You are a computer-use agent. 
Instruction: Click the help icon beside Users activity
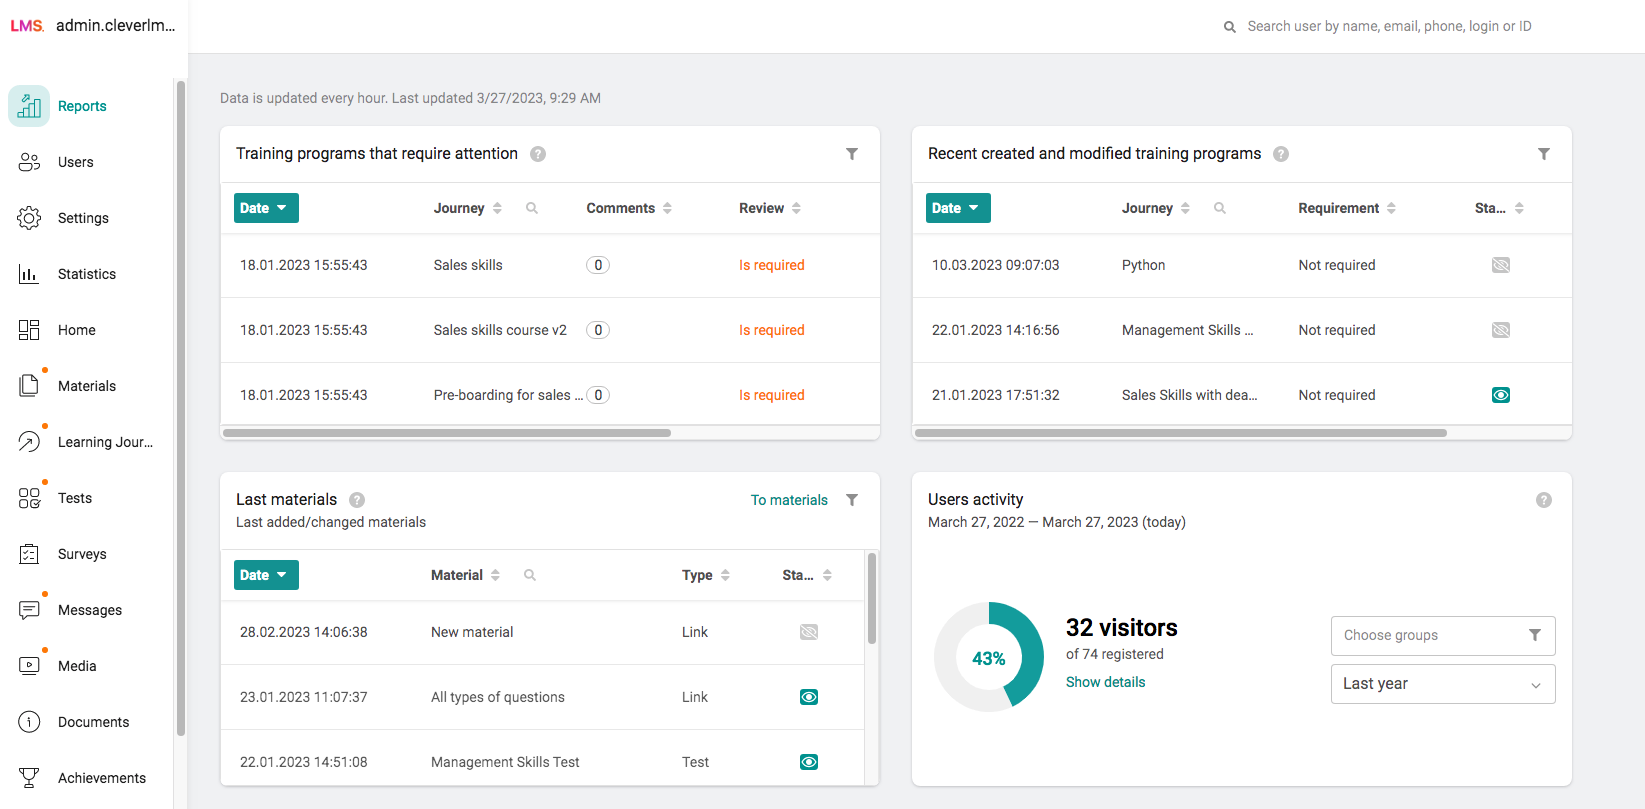pyautogui.click(x=1544, y=500)
